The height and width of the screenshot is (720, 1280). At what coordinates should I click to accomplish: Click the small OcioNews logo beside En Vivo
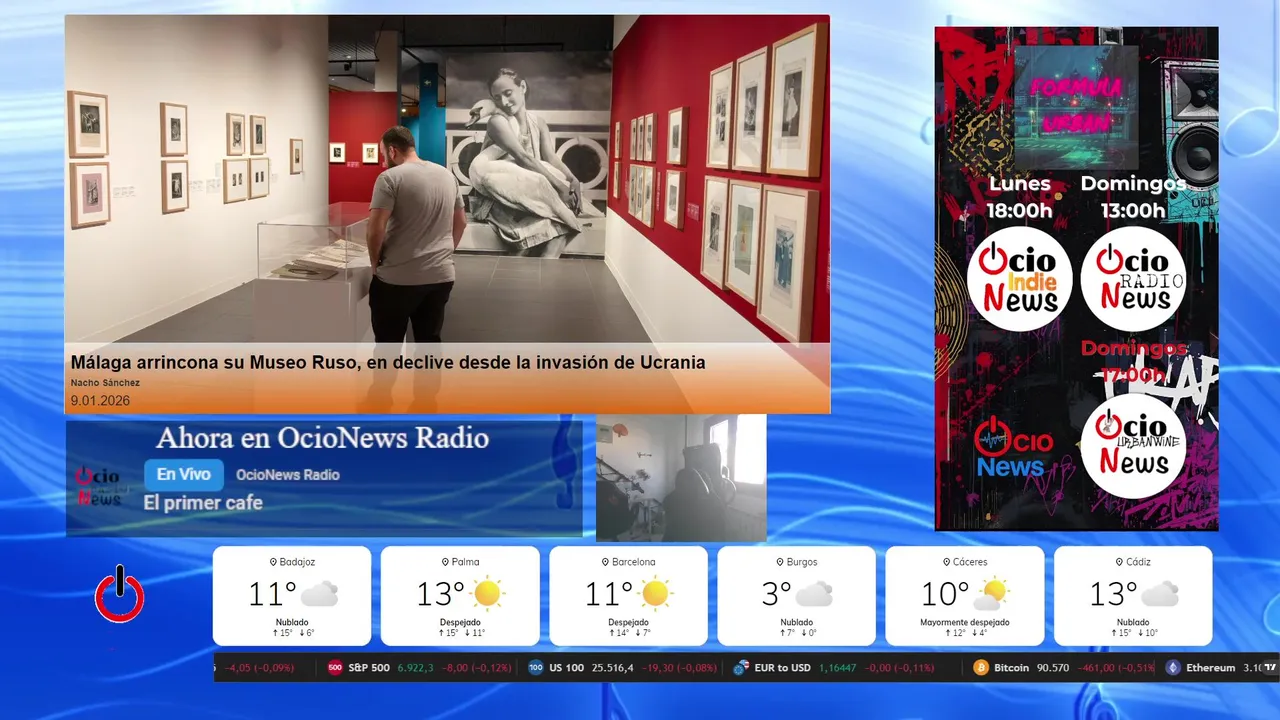(x=100, y=486)
